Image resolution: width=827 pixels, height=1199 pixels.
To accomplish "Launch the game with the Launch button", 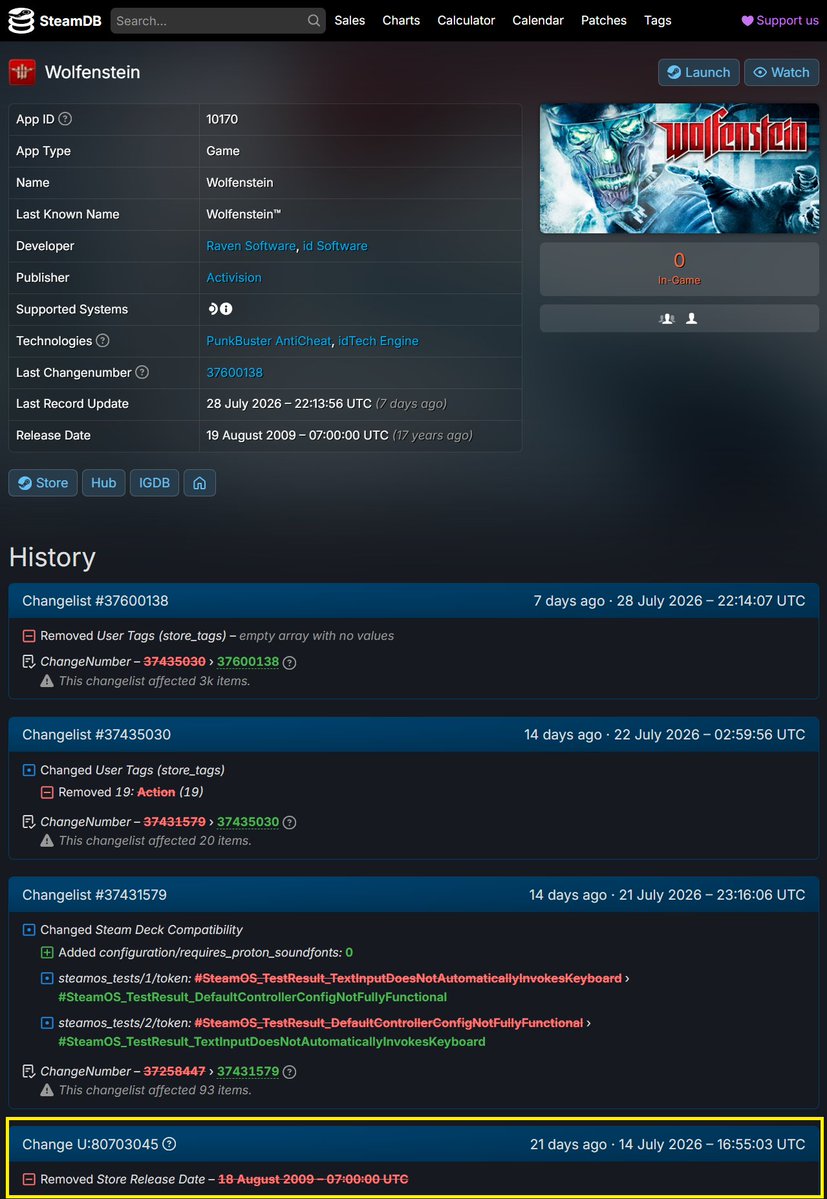I will coord(699,73).
